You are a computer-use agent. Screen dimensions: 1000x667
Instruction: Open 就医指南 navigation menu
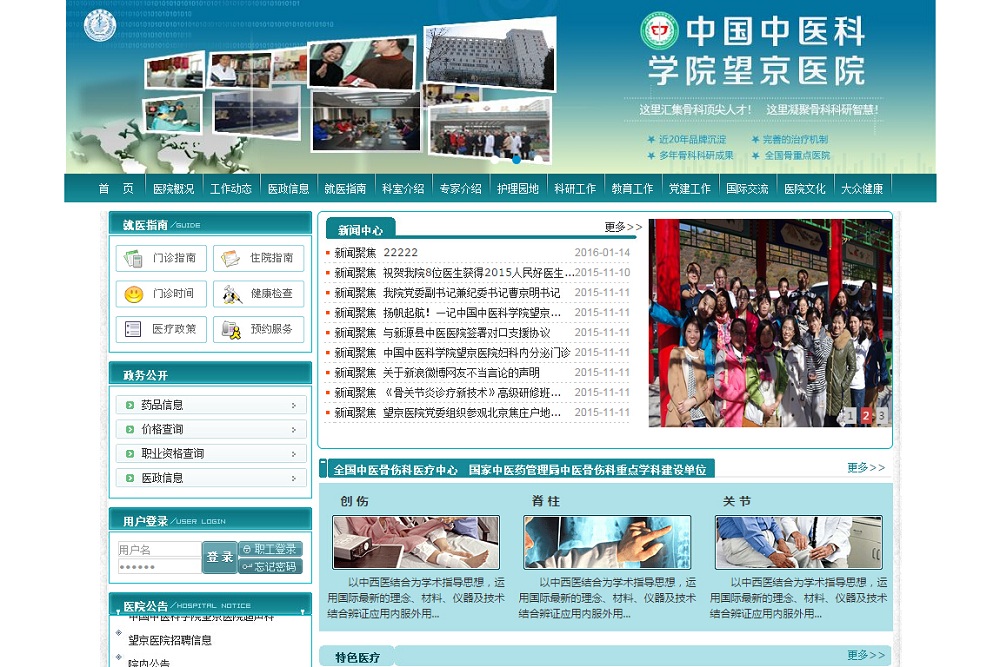click(345, 189)
